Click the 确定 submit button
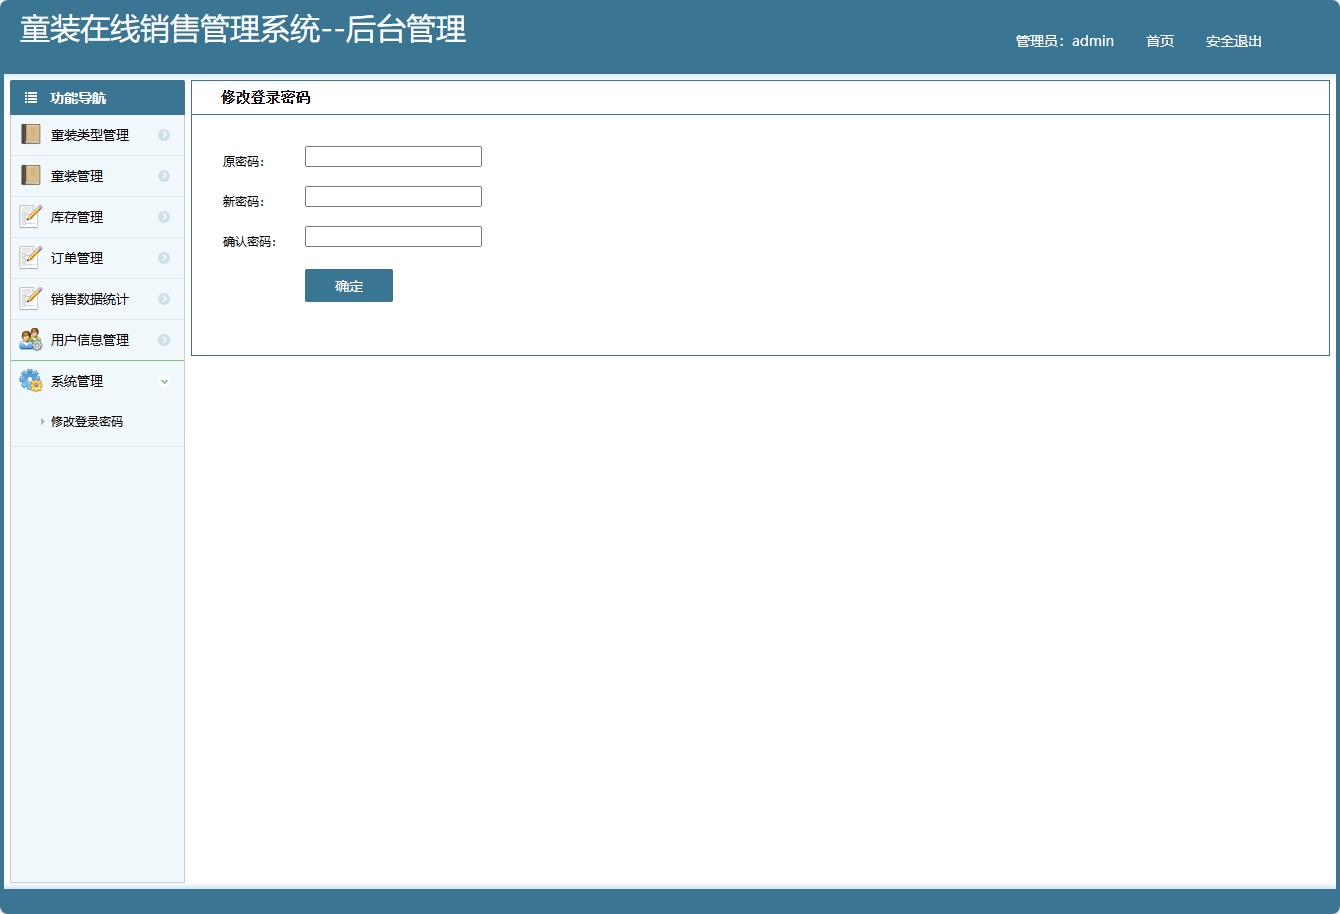 click(x=348, y=285)
